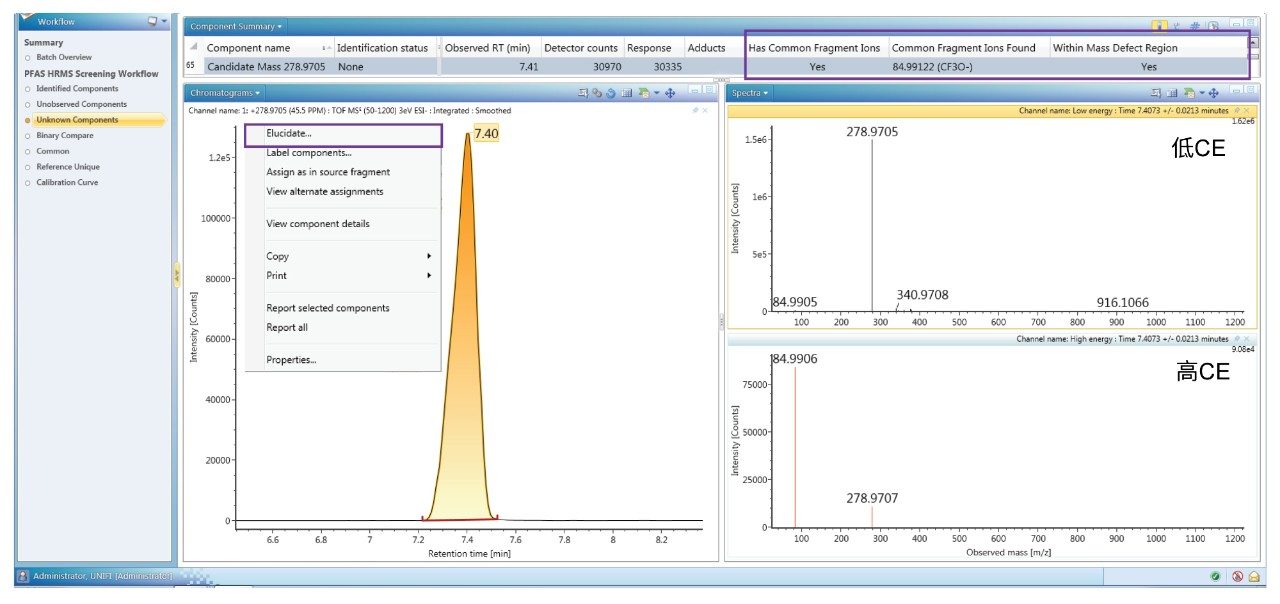Image resolution: width=1280 pixels, height=604 pixels.
Task: Select Unobserved Components workflow step
Action: click(81, 104)
